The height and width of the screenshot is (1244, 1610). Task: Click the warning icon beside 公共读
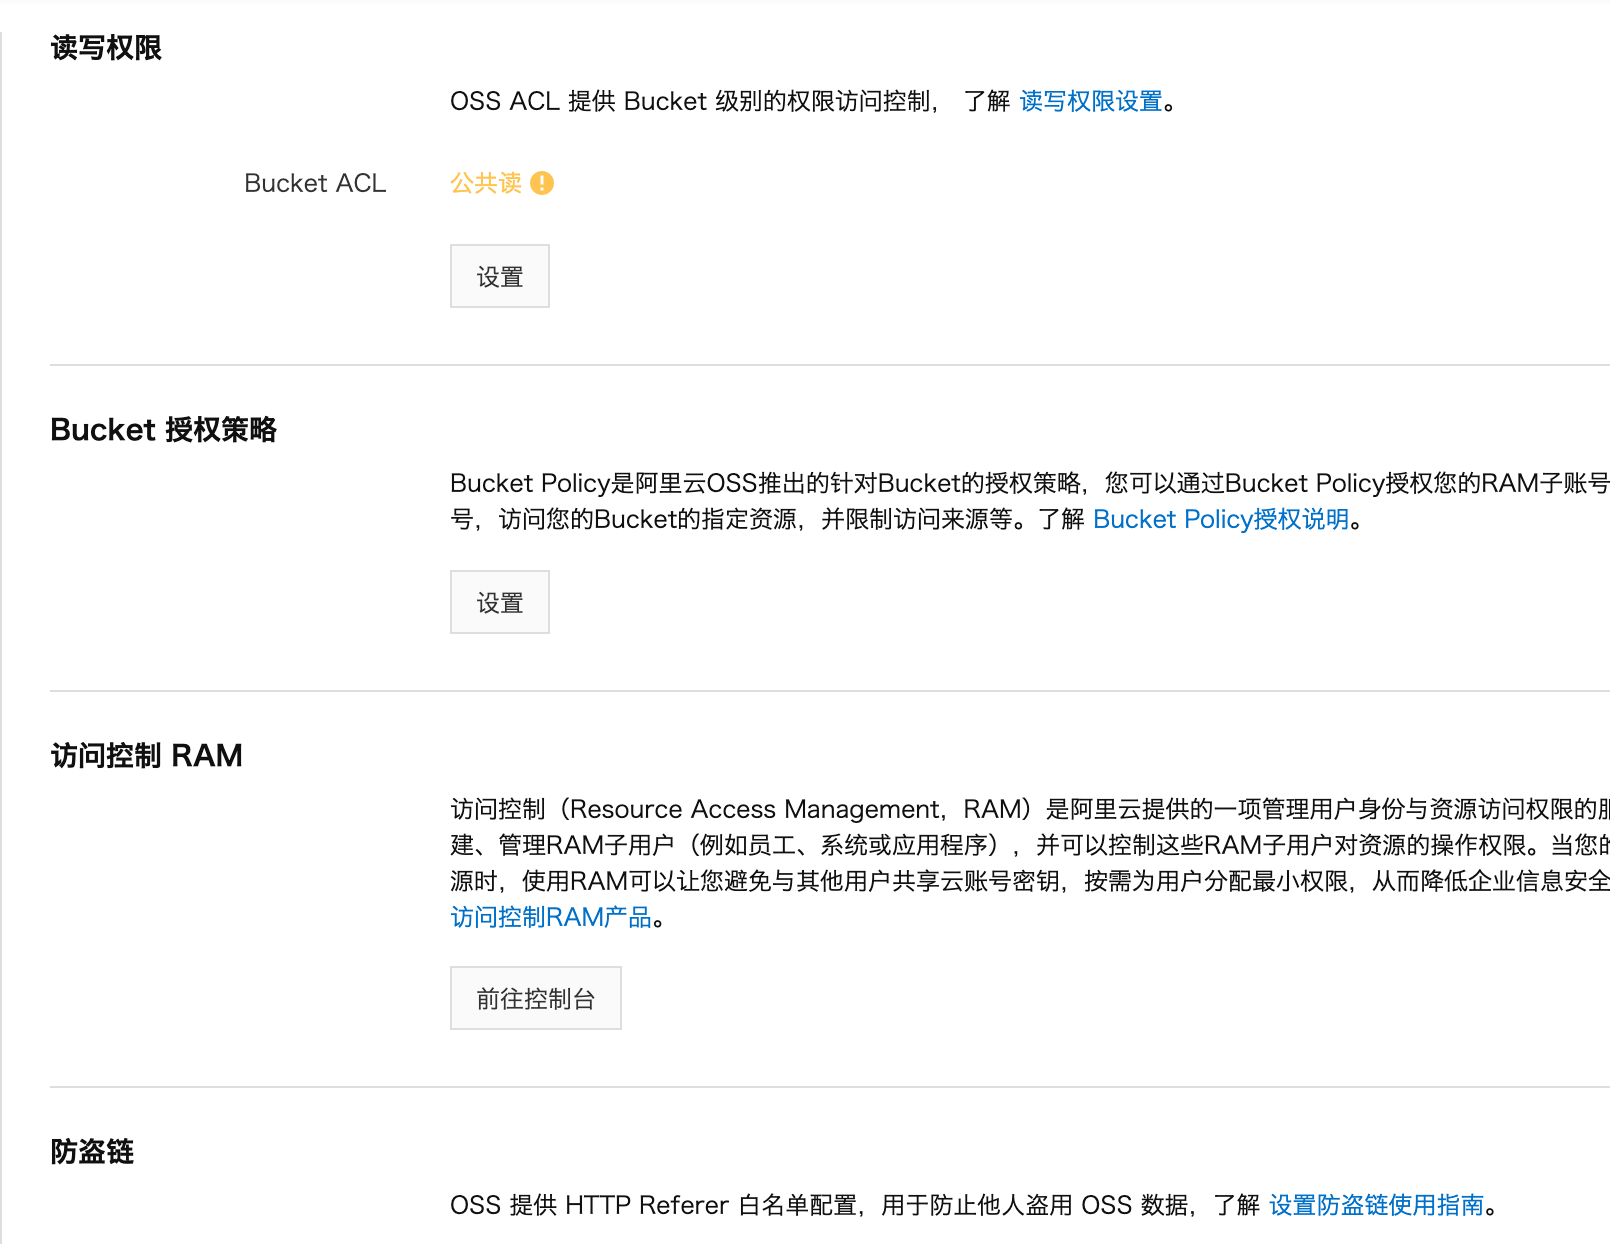click(x=541, y=183)
